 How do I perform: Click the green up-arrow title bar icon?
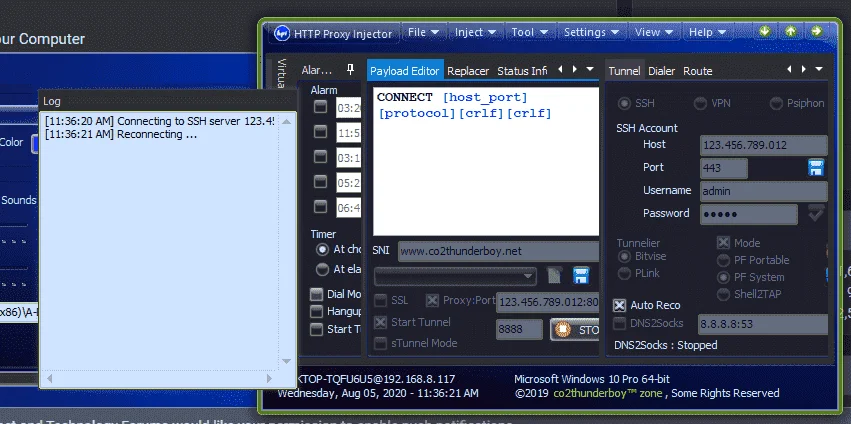click(790, 31)
